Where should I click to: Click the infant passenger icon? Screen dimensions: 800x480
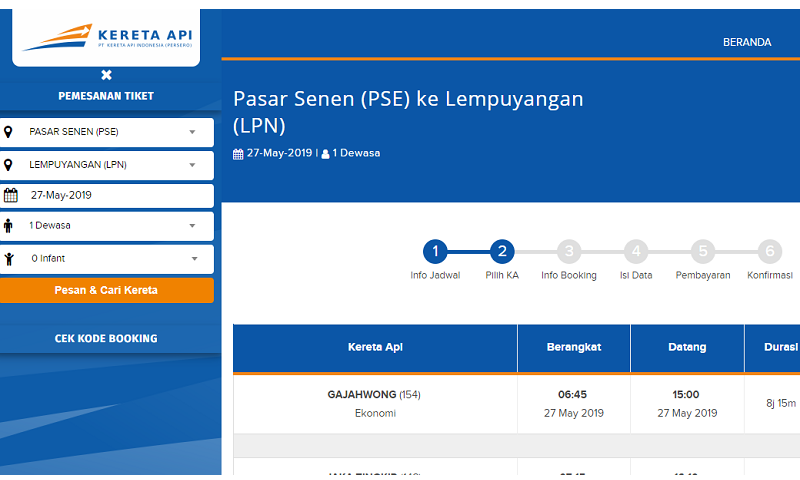point(9,259)
